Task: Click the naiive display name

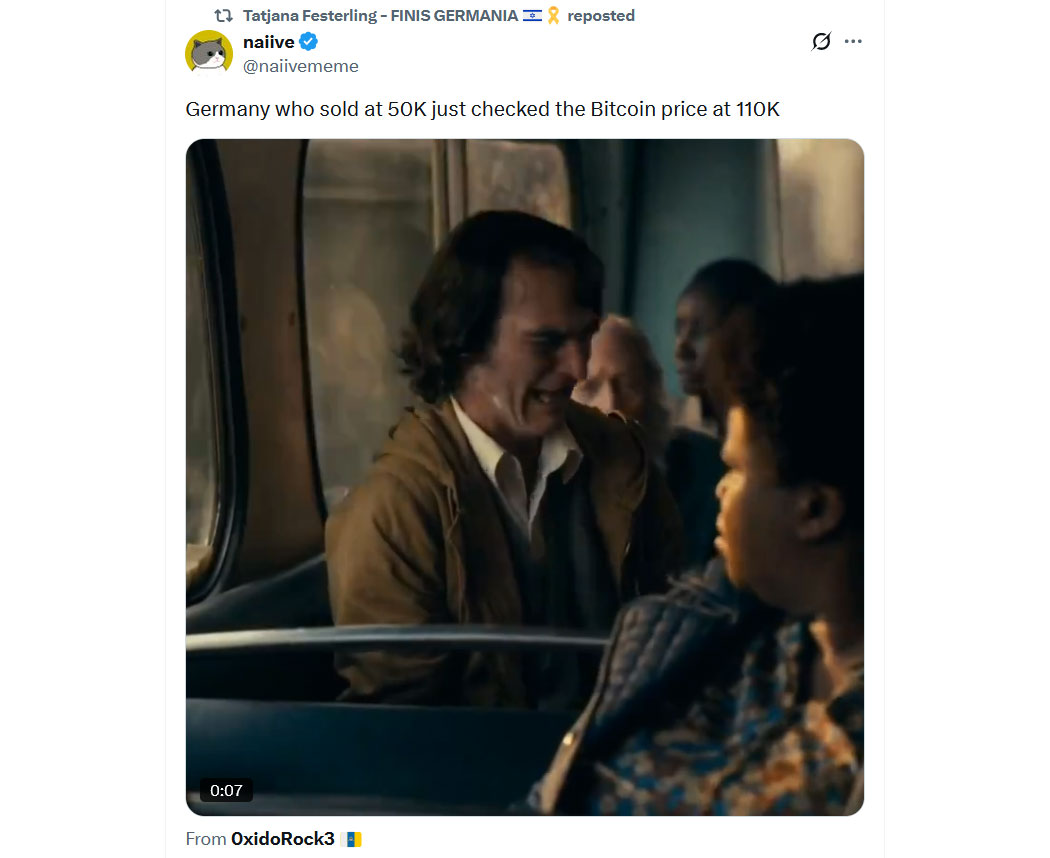Action: (x=268, y=42)
